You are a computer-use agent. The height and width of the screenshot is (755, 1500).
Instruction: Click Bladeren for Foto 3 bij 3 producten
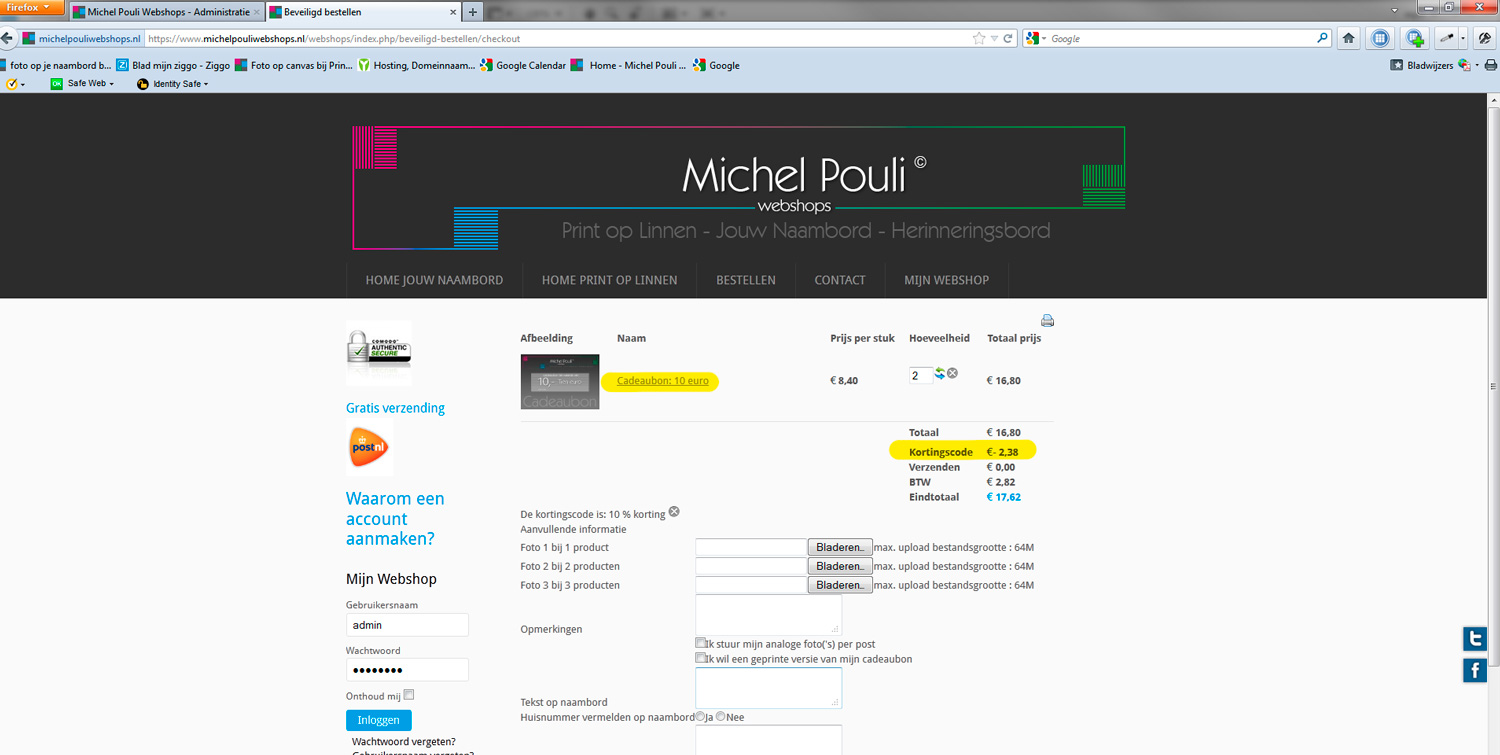[x=840, y=585]
